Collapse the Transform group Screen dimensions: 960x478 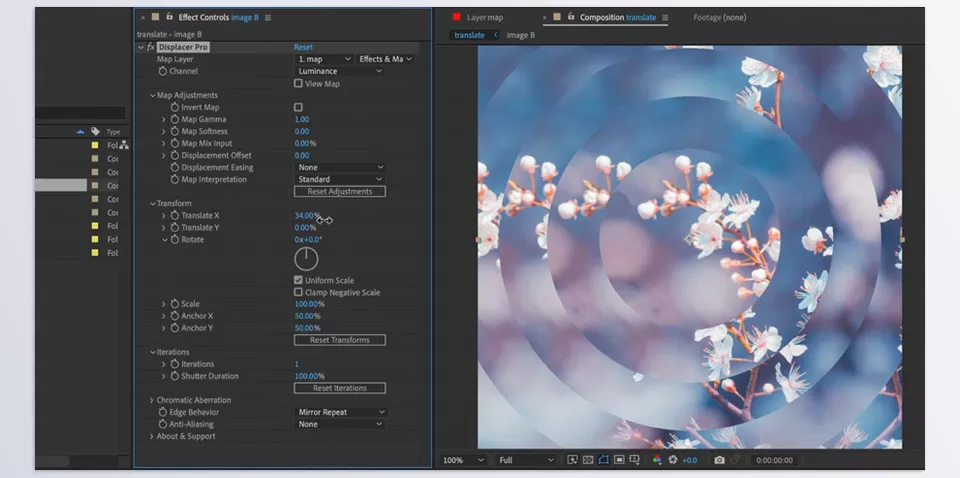153,203
